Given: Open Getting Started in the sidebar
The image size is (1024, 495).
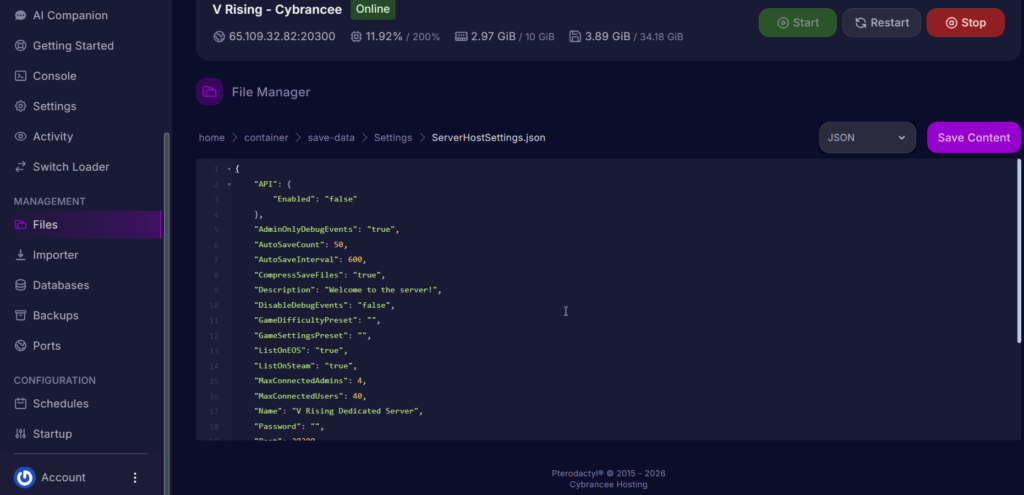Looking at the screenshot, I should click(x=64, y=46).
